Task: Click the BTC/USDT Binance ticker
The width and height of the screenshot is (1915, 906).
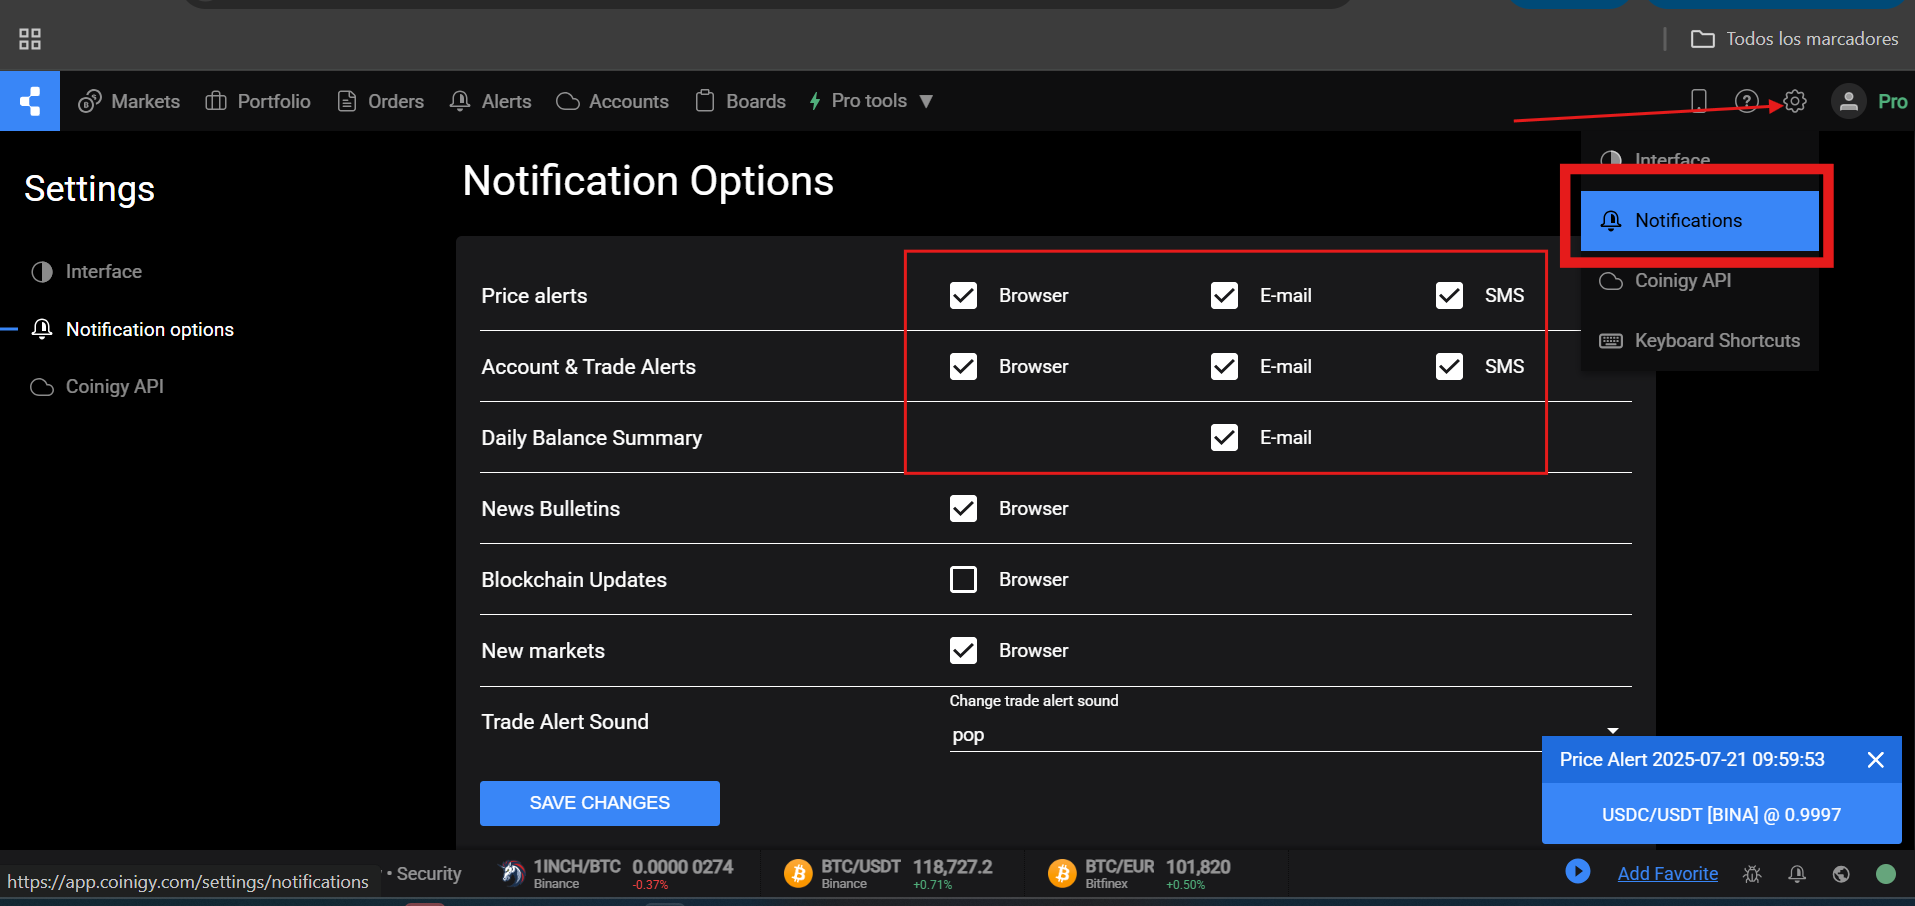Action: [890, 873]
